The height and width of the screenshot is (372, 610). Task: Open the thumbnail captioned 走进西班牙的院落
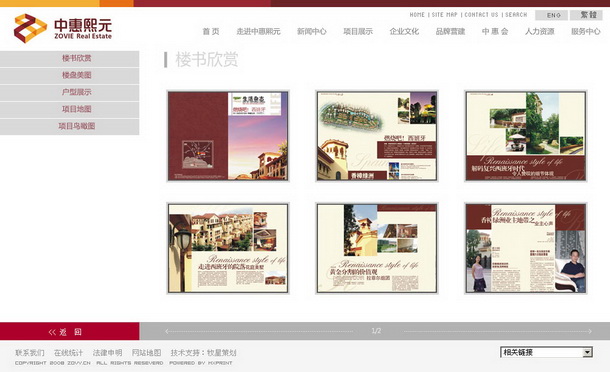[228, 248]
